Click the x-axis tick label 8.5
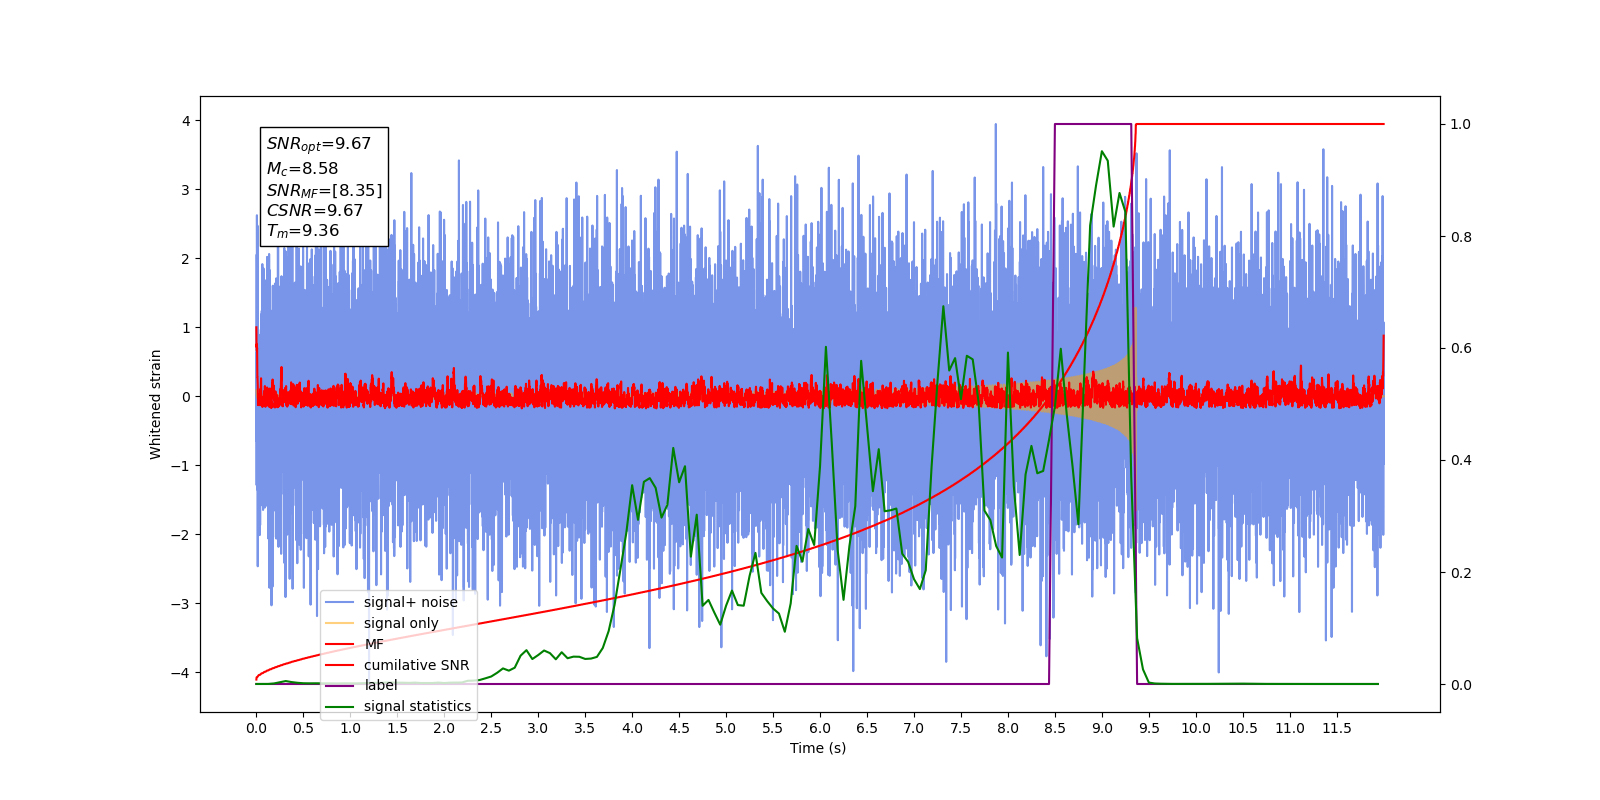Screen dimensions: 1600x800 click(x=1055, y=728)
